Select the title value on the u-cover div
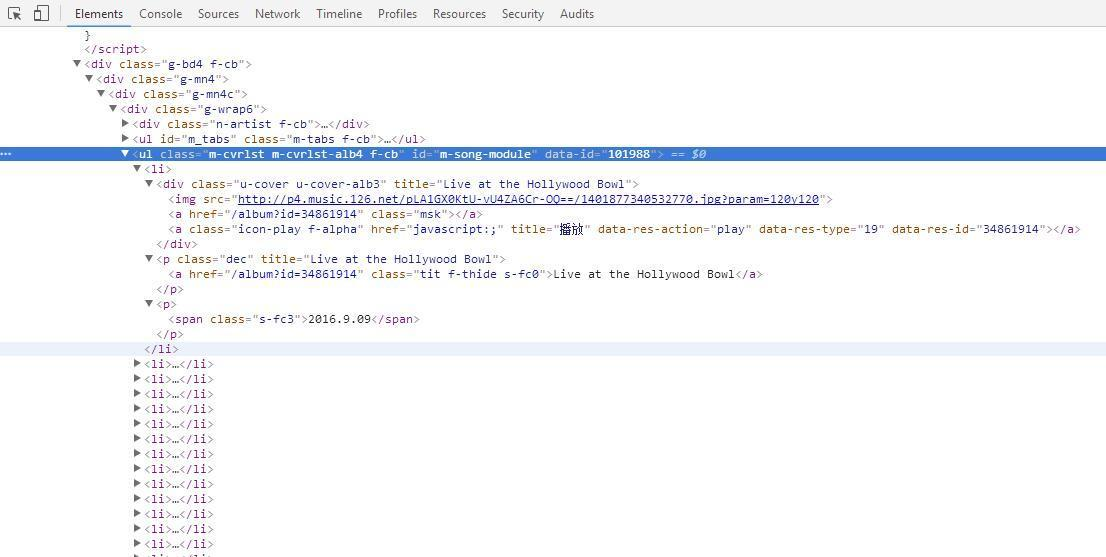The image size is (1106, 557). coord(533,184)
